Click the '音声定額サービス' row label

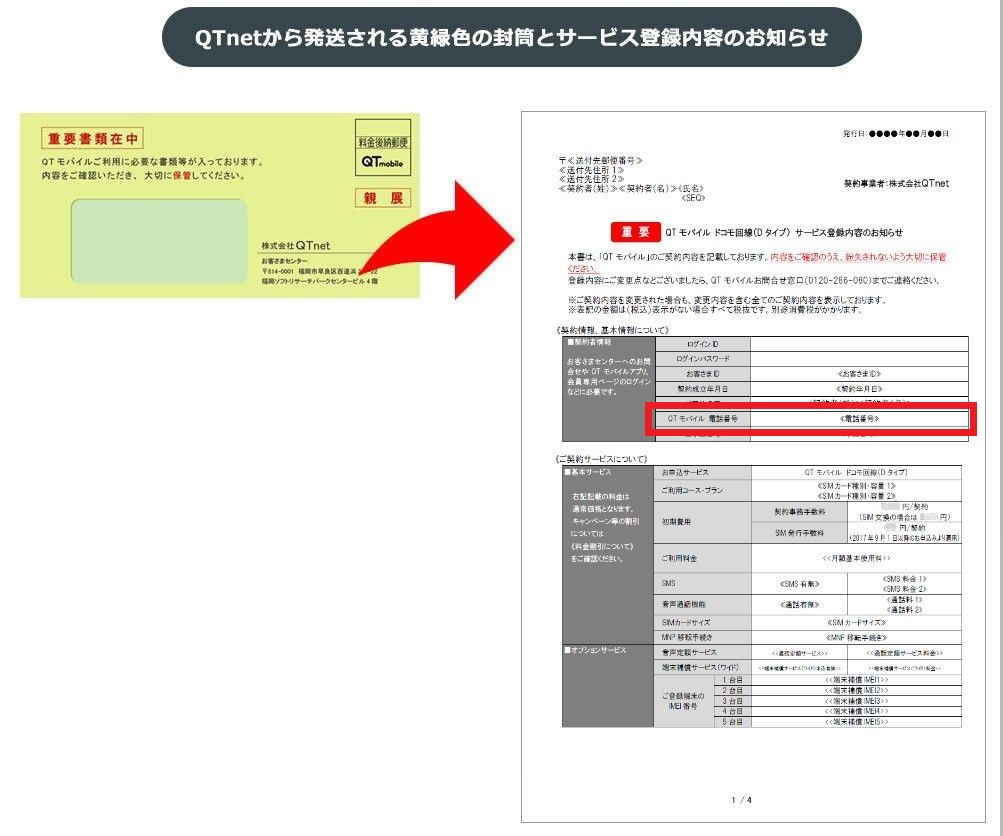702,652
